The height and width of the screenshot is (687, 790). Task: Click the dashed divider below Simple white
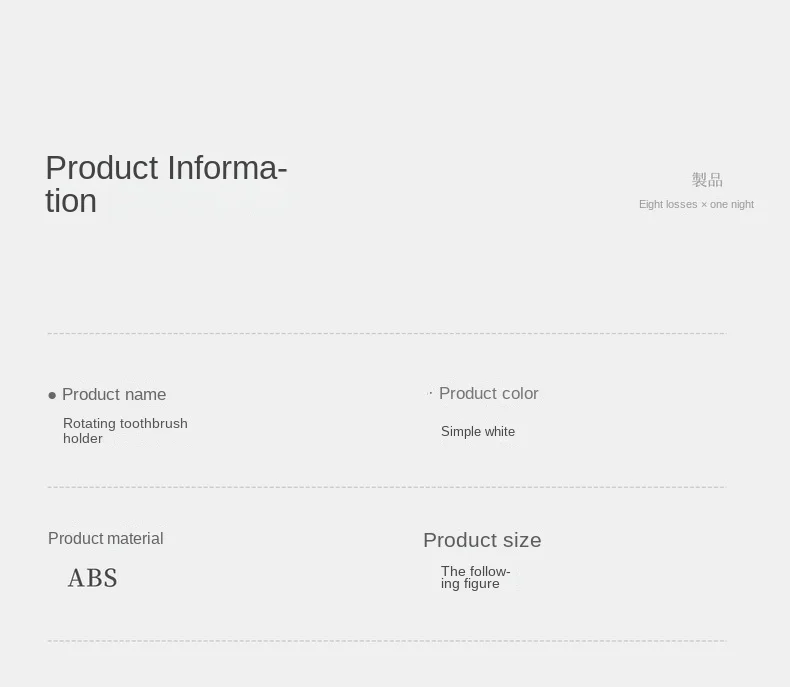pos(387,487)
